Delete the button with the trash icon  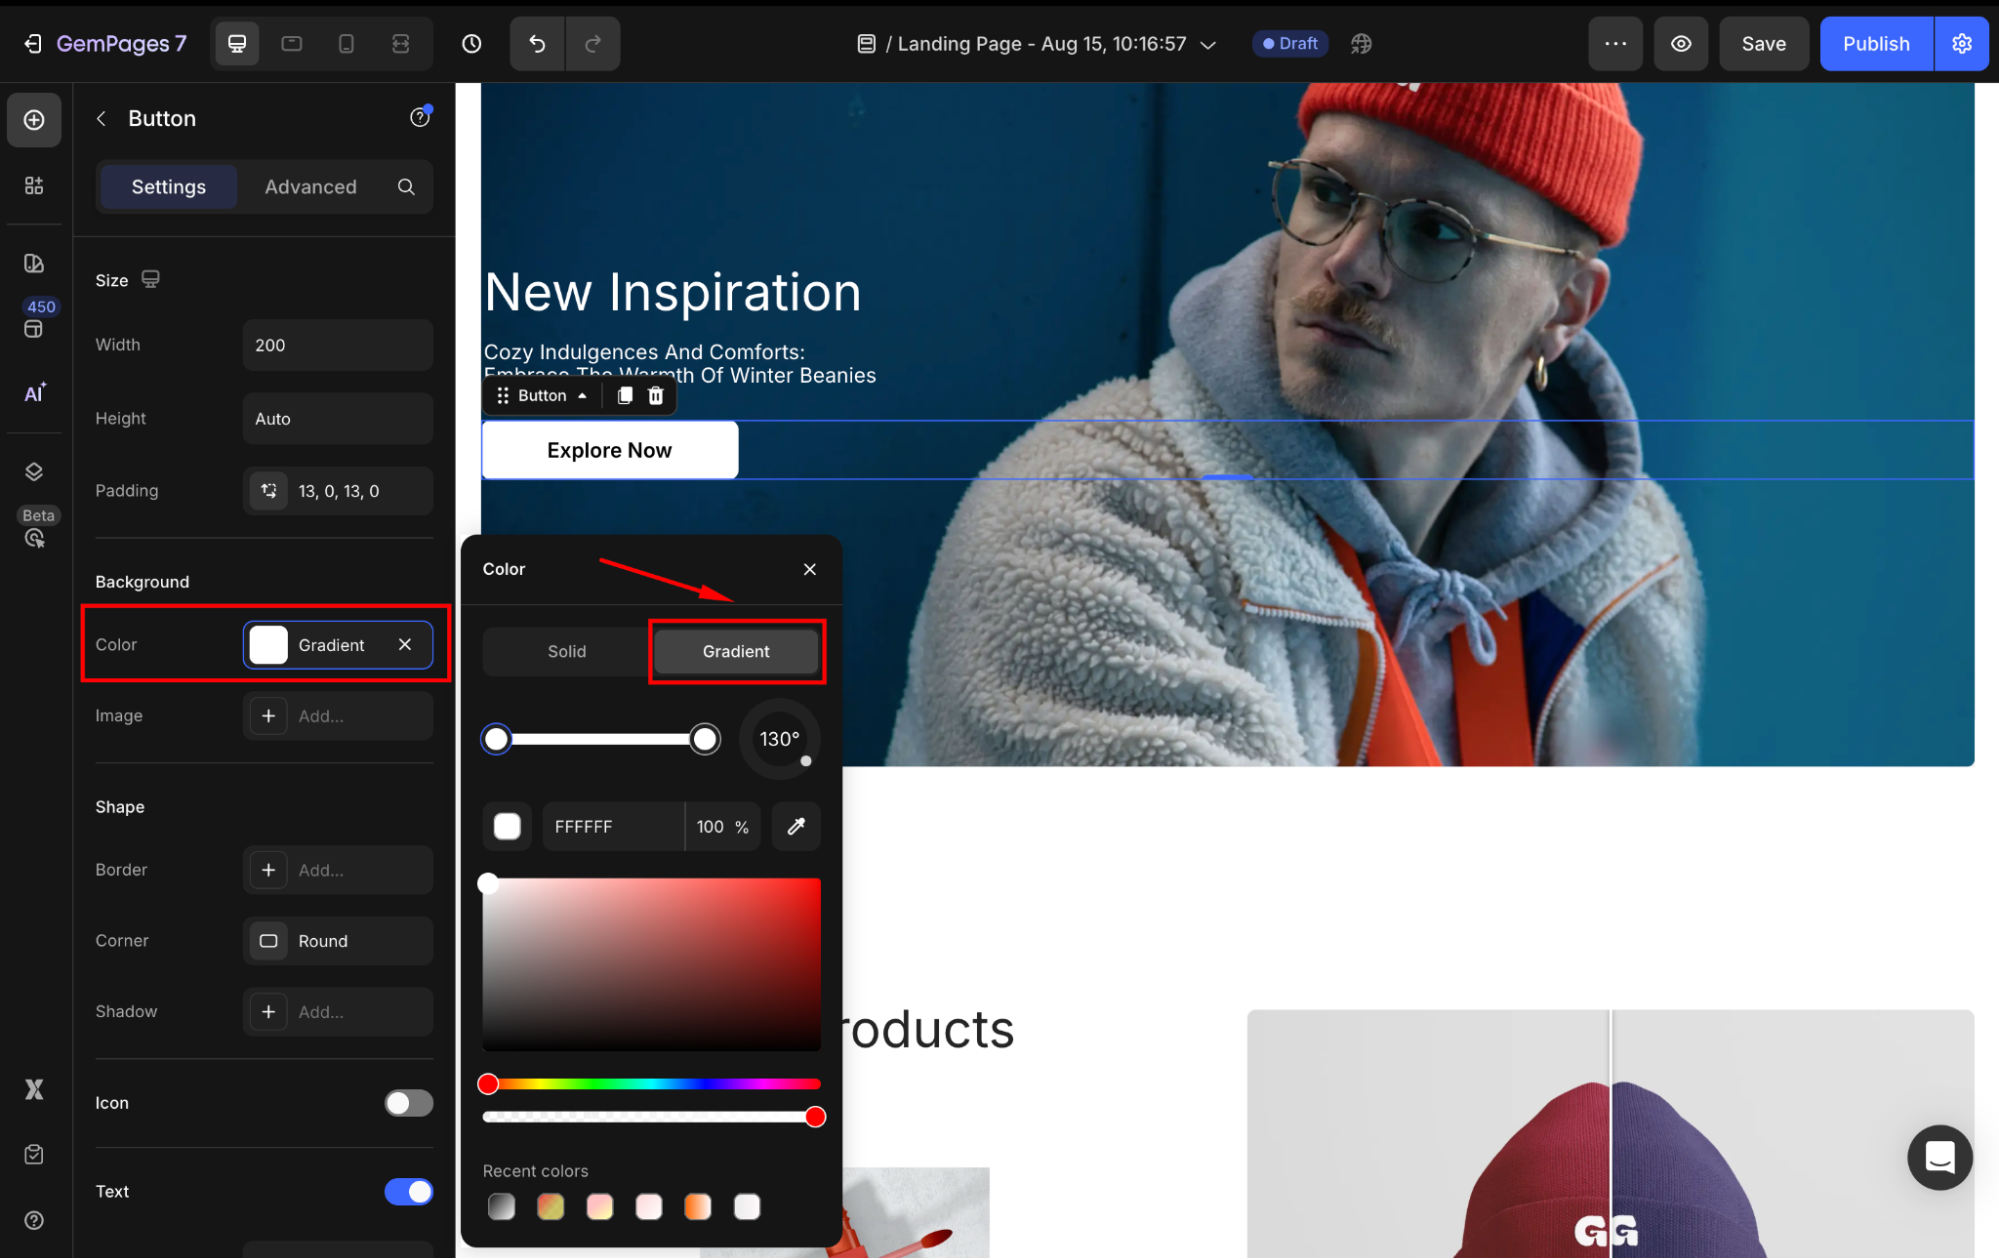pyautogui.click(x=656, y=396)
